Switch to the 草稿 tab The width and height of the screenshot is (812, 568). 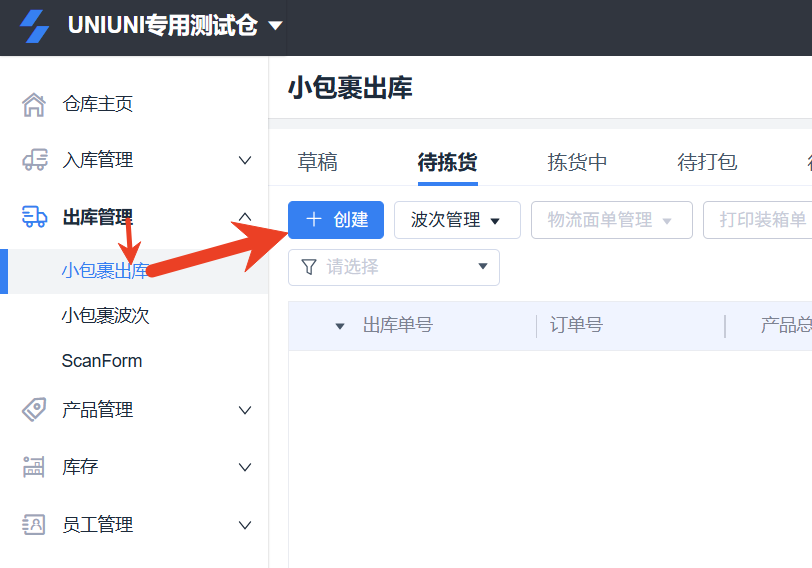pos(317,162)
